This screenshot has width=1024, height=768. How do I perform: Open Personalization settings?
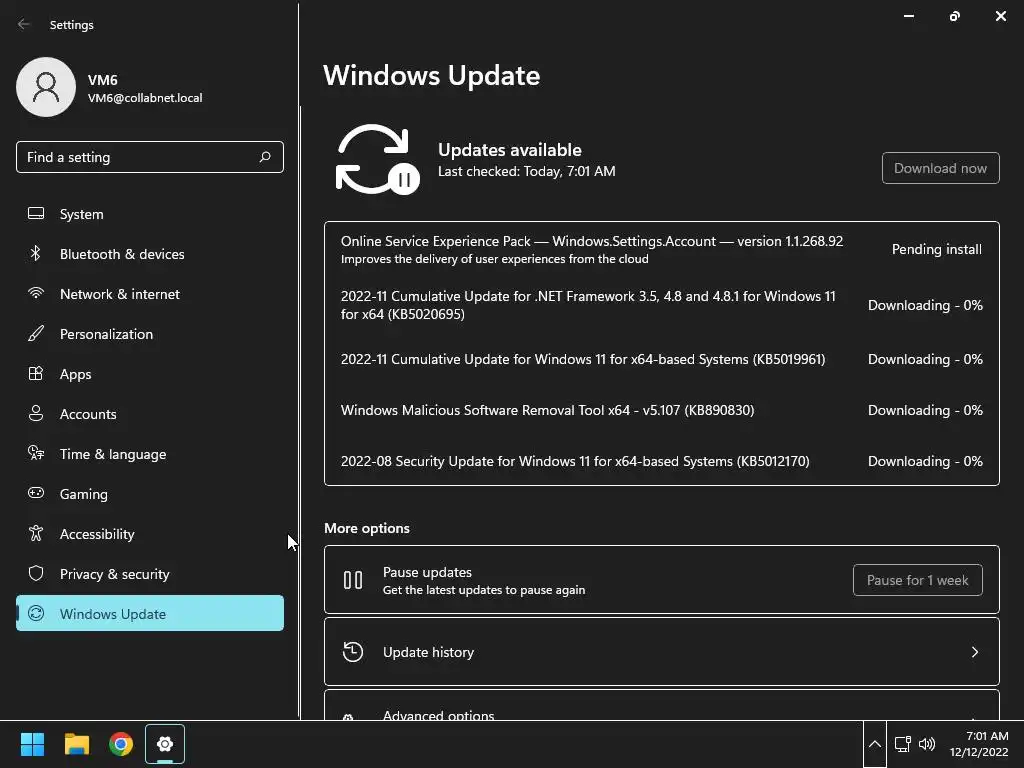click(150, 334)
